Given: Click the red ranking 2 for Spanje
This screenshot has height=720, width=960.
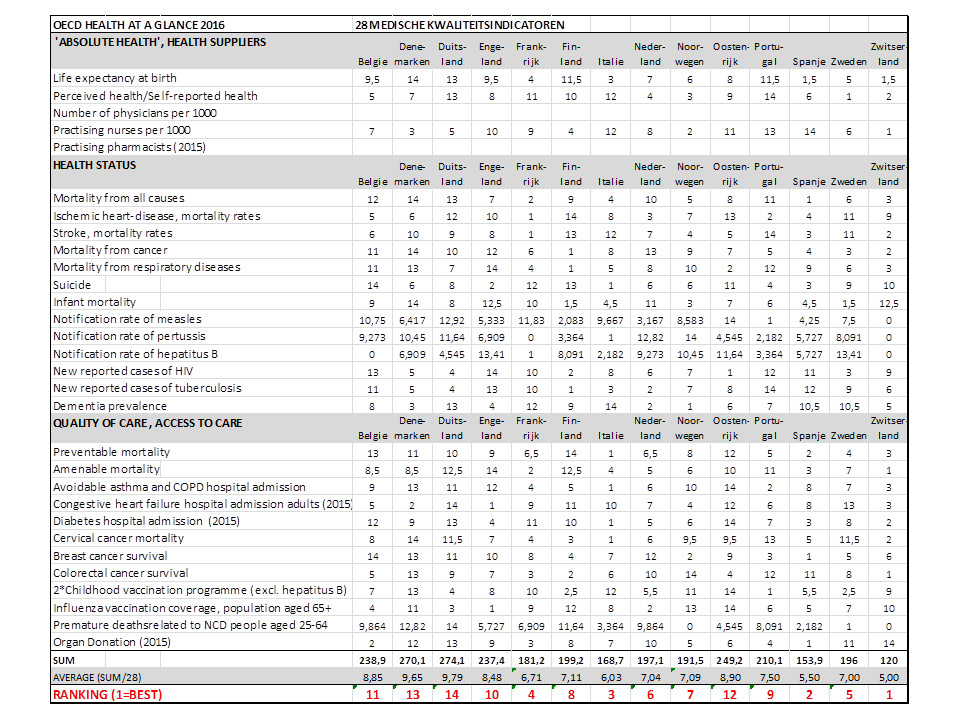Looking at the screenshot, I should (809, 694).
